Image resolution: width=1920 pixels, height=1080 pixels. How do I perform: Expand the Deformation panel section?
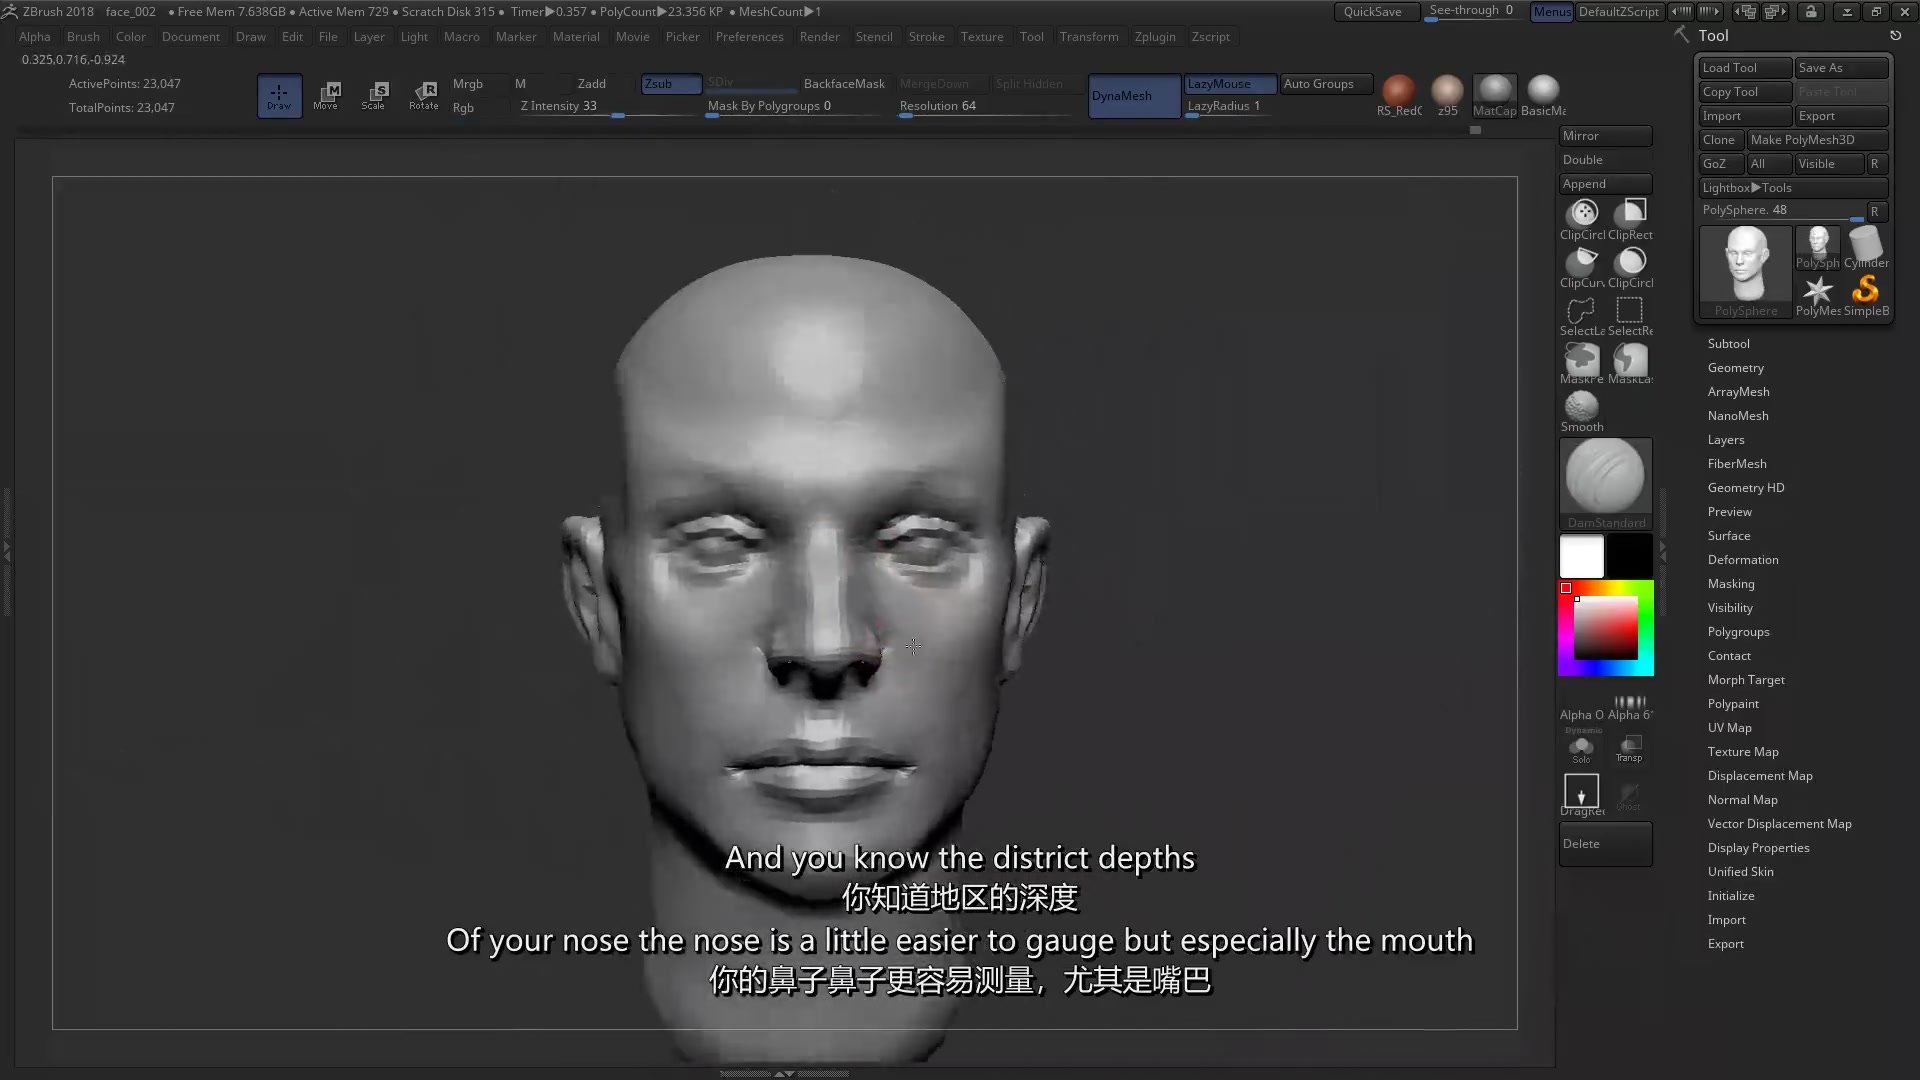tap(1742, 559)
